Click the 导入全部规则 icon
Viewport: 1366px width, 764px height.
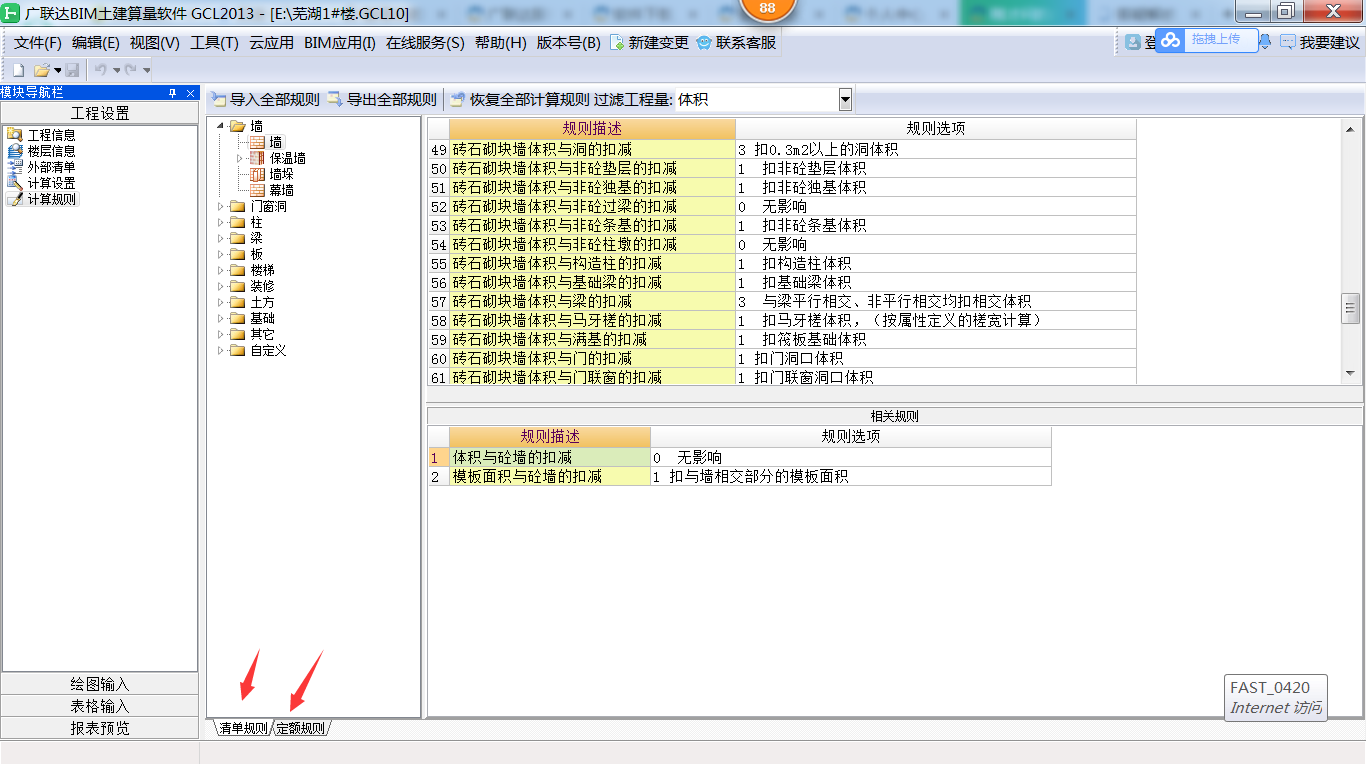218,100
